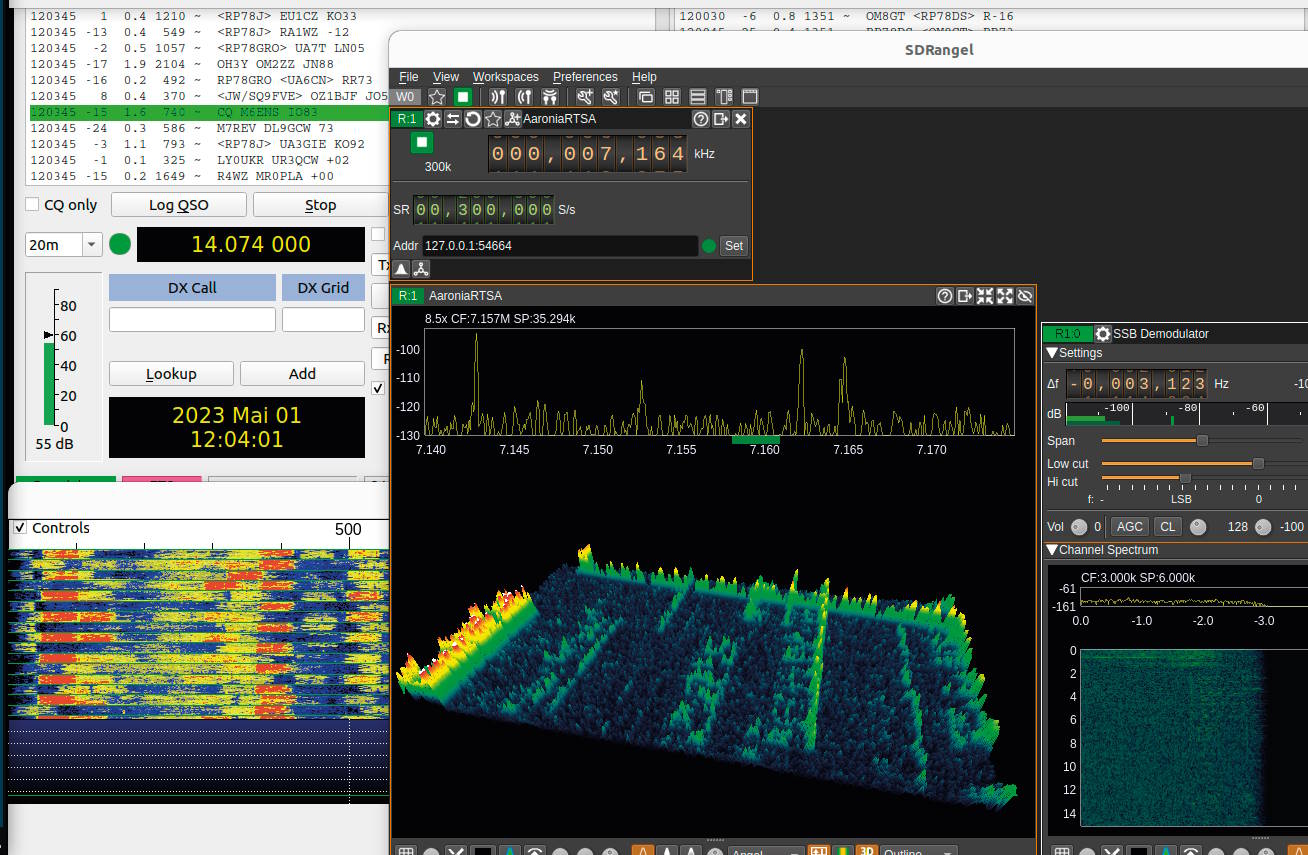Collapse the Settings section in SSB Demodulator

pyautogui.click(x=1052, y=353)
